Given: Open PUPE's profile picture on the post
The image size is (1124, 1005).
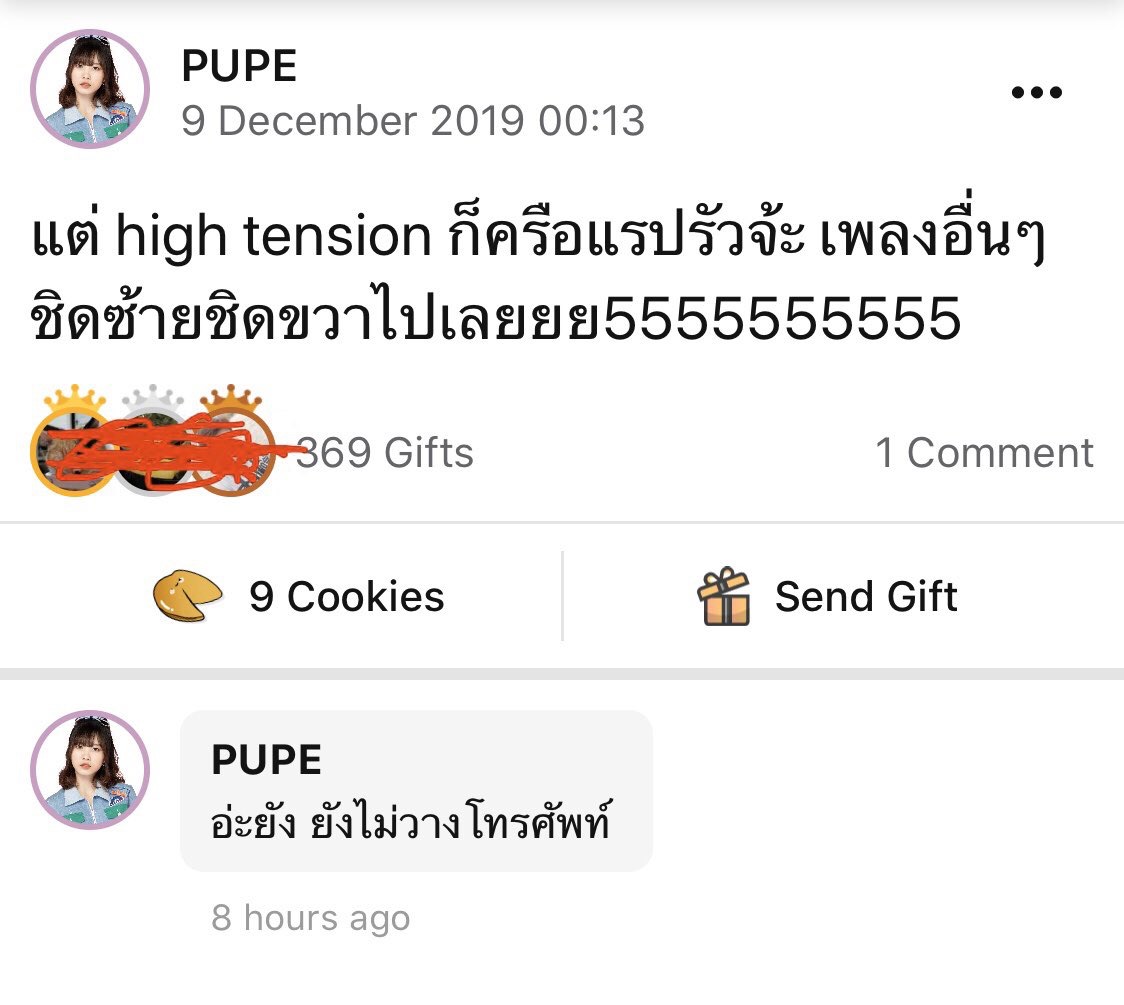Looking at the screenshot, I should (x=90, y=89).
